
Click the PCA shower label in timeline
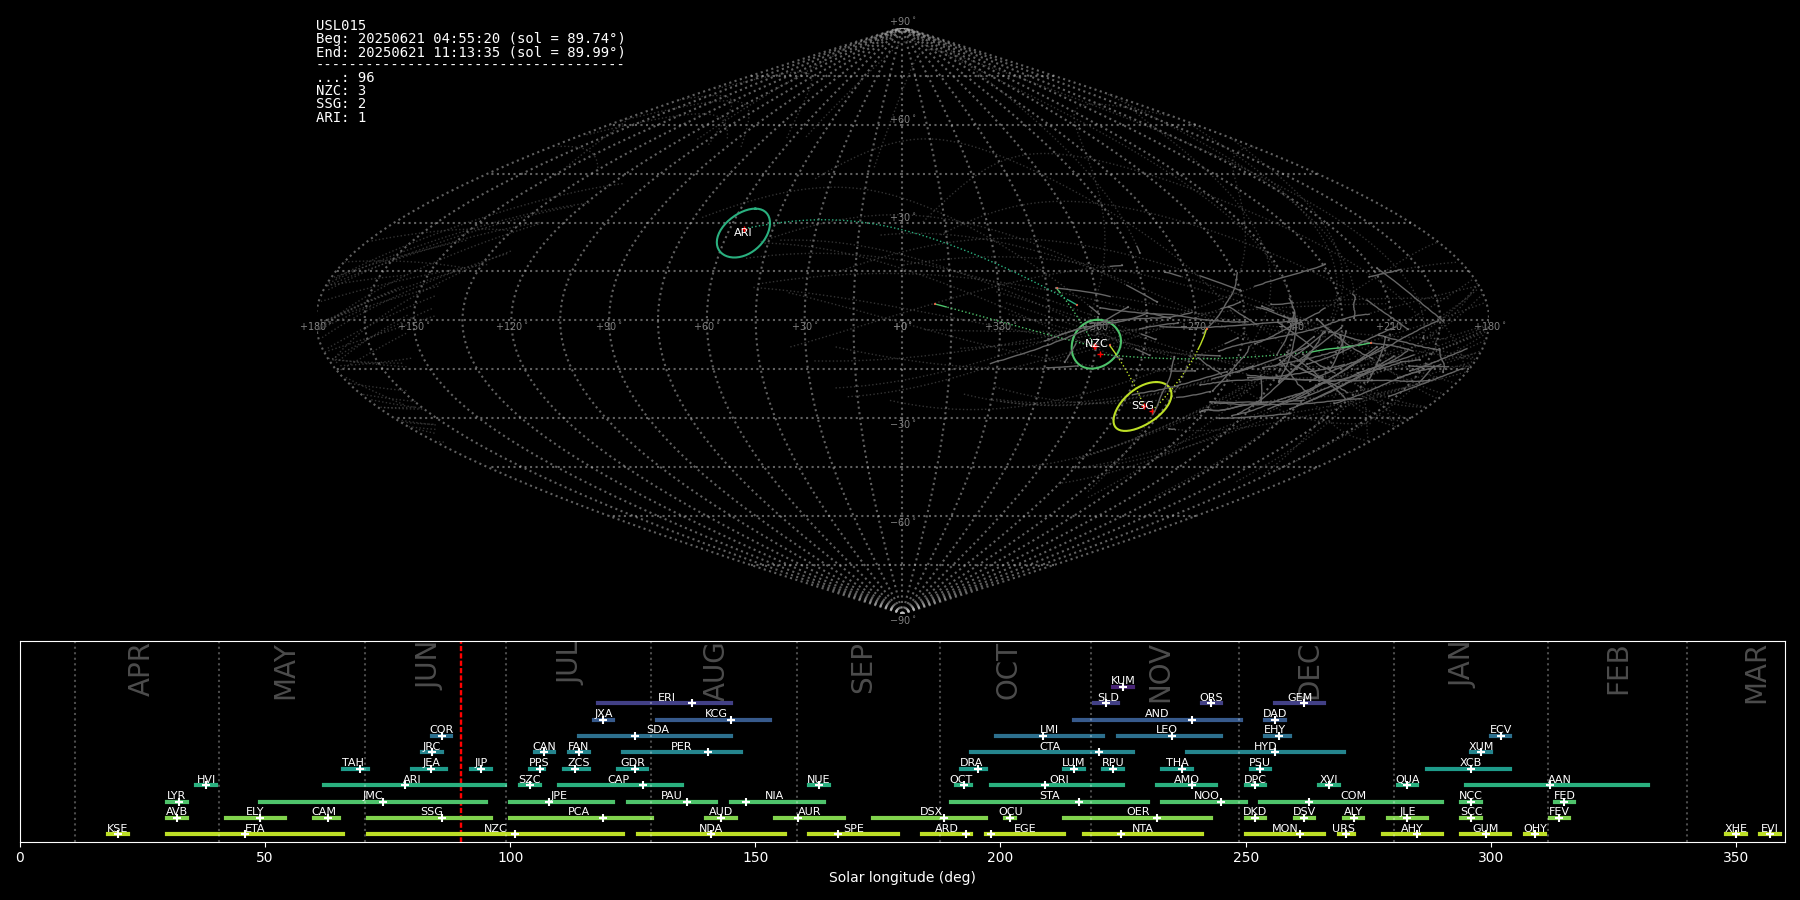pyautogui.click(x=578, y=812)
